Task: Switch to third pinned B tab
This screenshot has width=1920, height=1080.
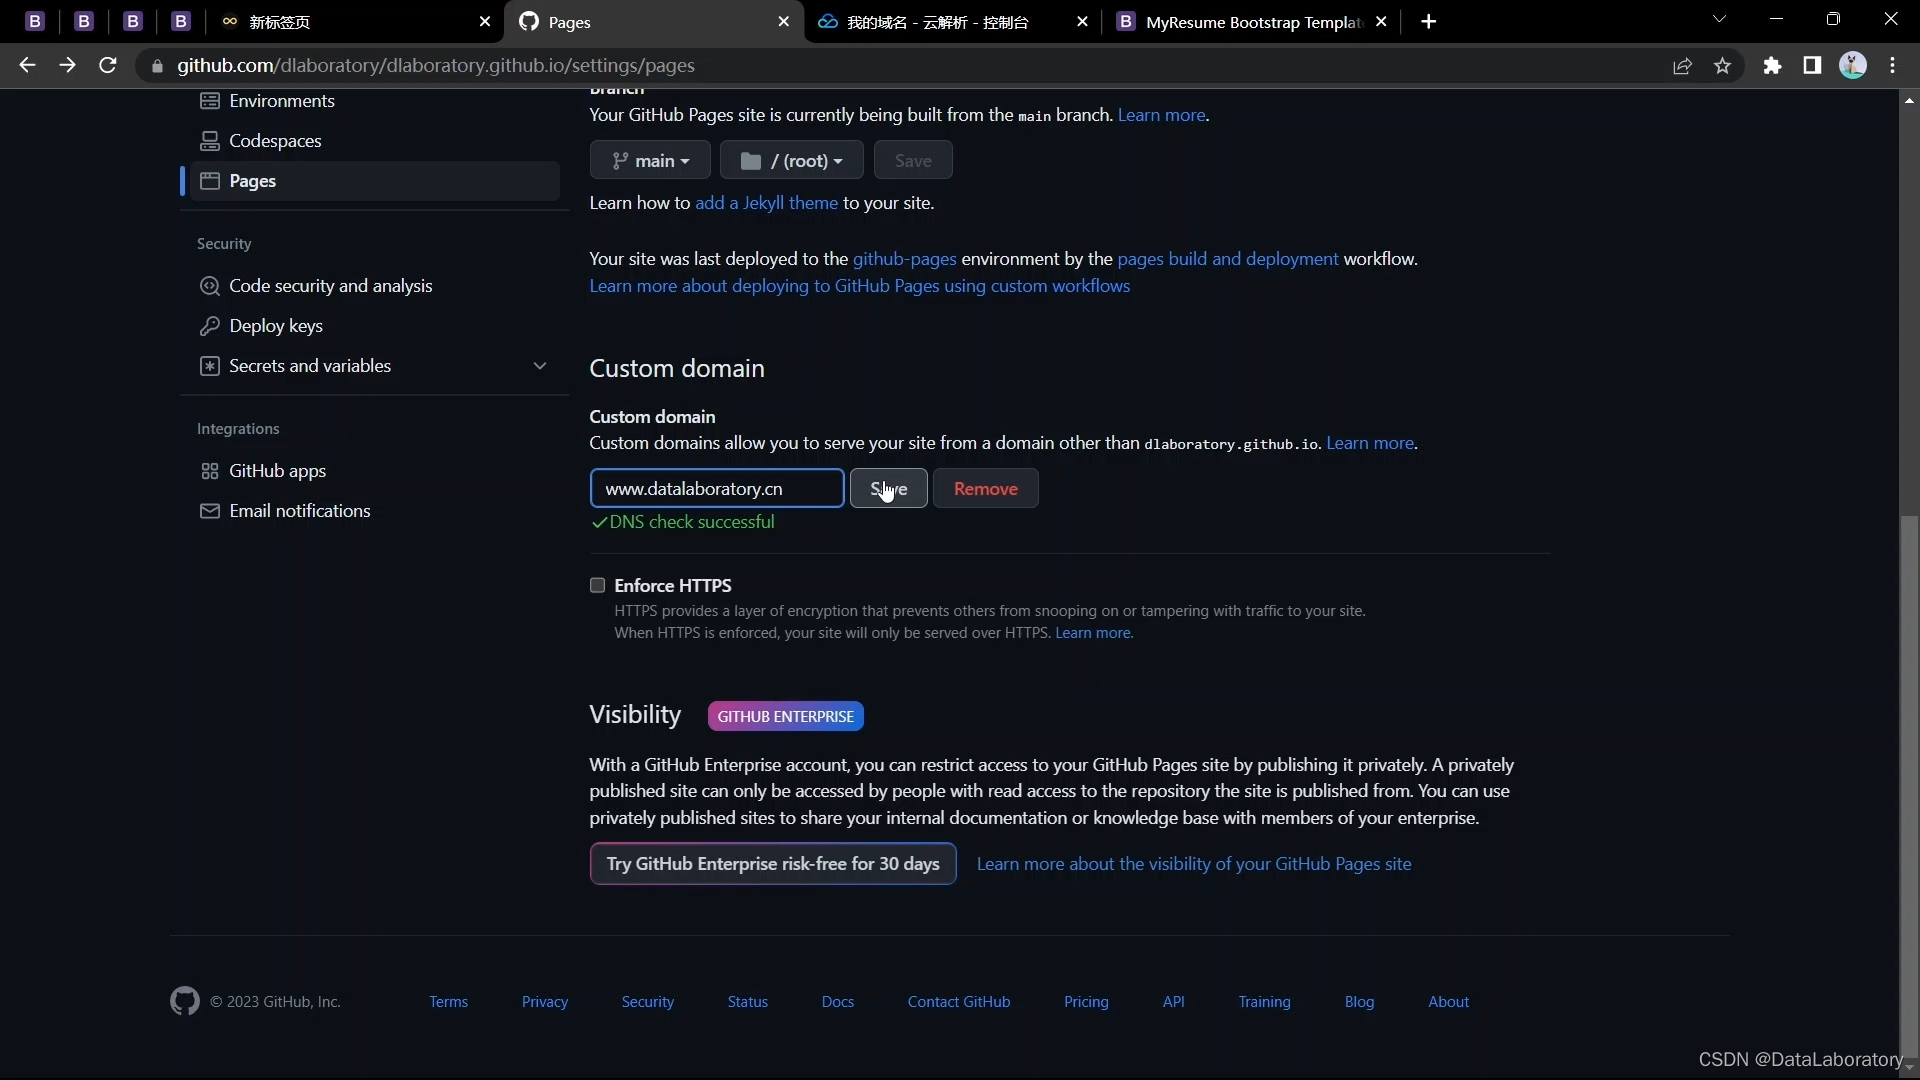Action: coord(133,22)
